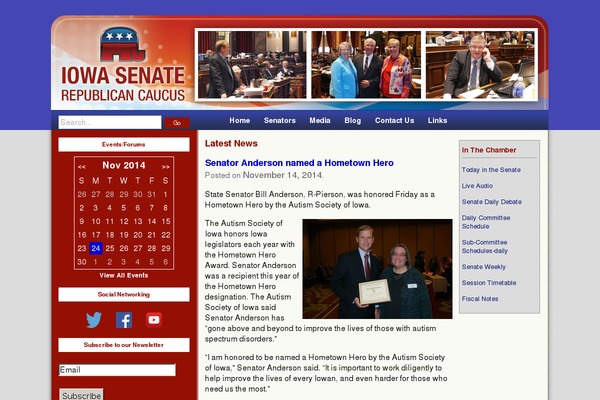Click the Nov 2014 calendar title

click(x=124, y=165)
